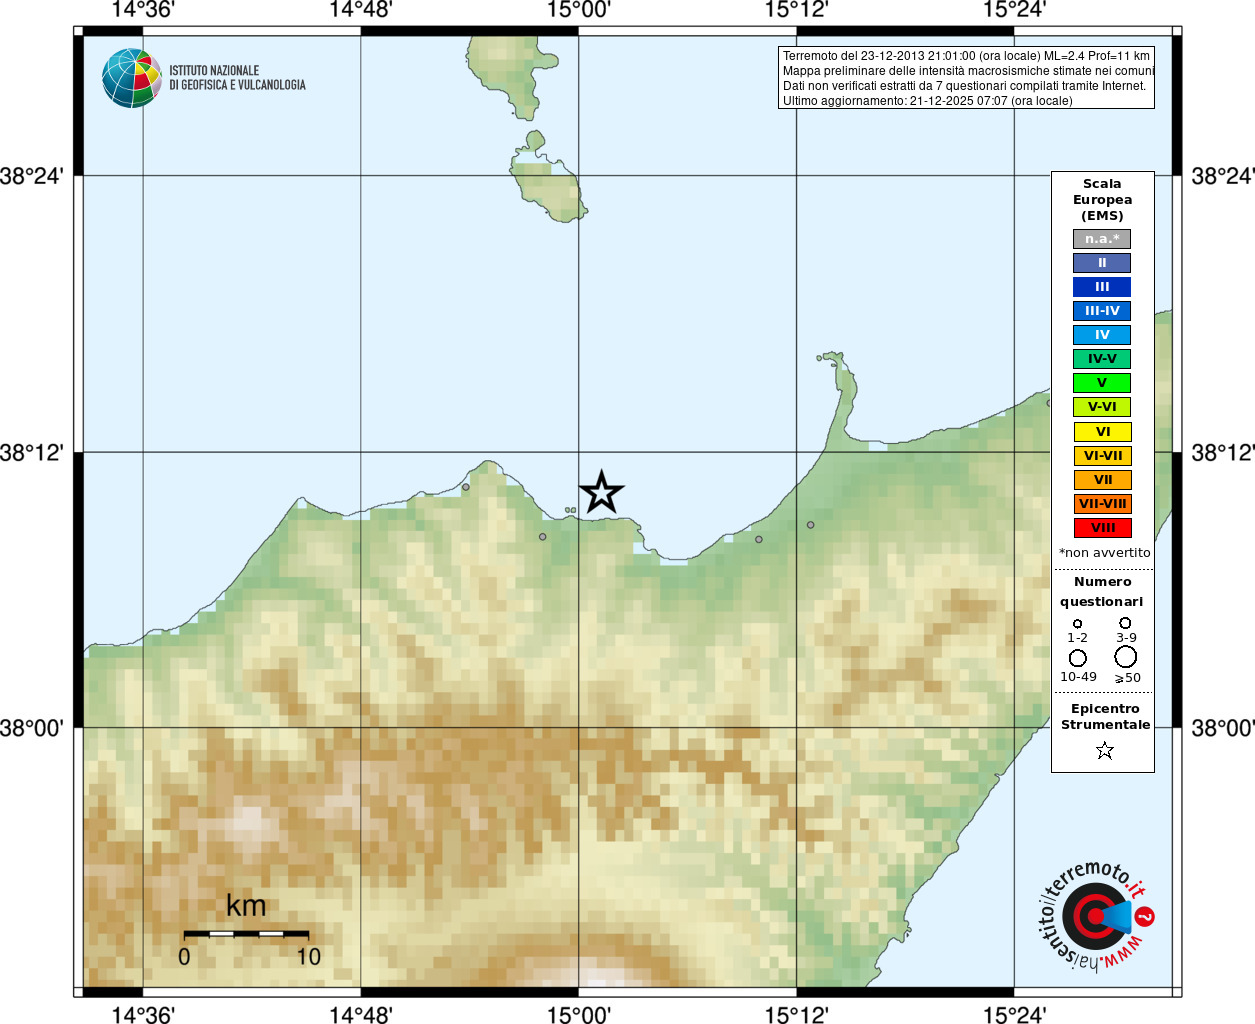Click the 3-9 questionnaires circle in legend

click(x=1125, y=623)
